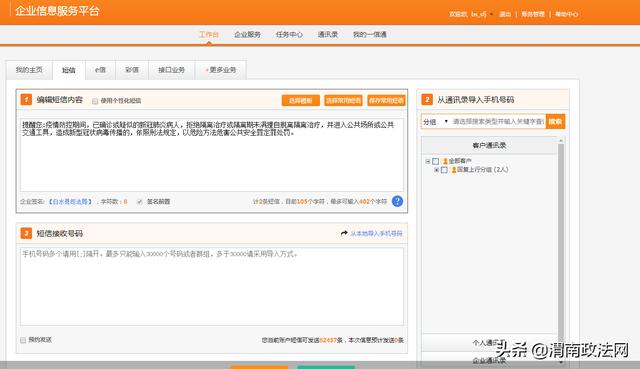The height and width of the screenshot is (369, 640).
Task: Check the 全部客户 checkbox in the tree
Action: click(x=436, y=161)
